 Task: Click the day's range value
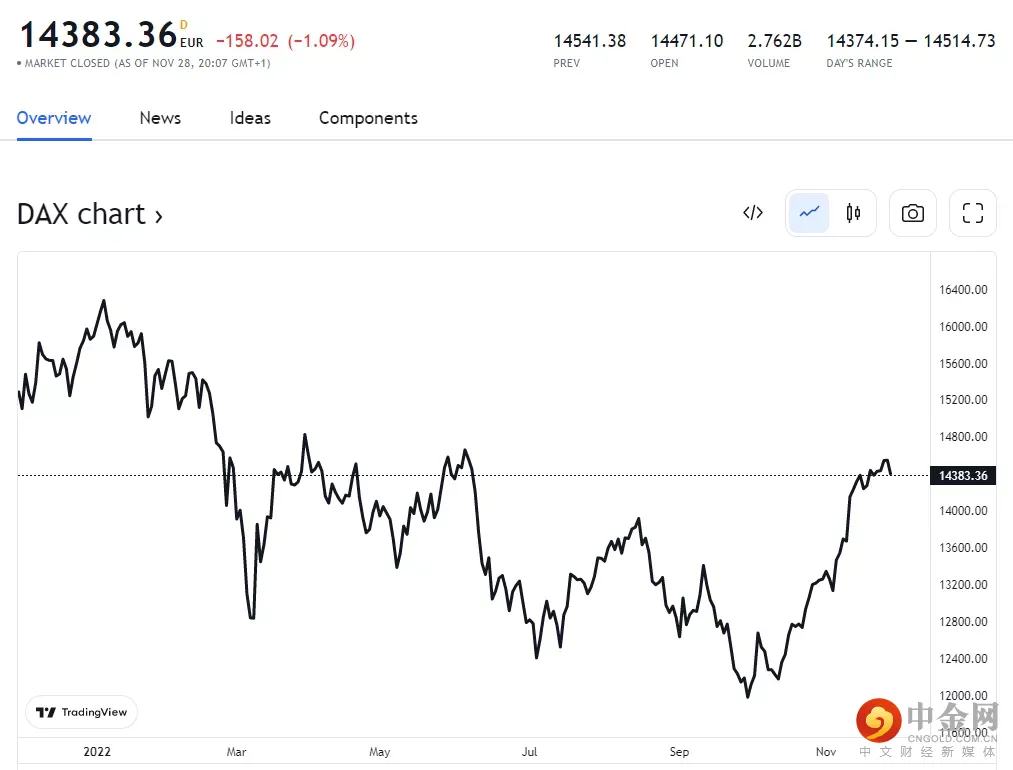point(911,41)
